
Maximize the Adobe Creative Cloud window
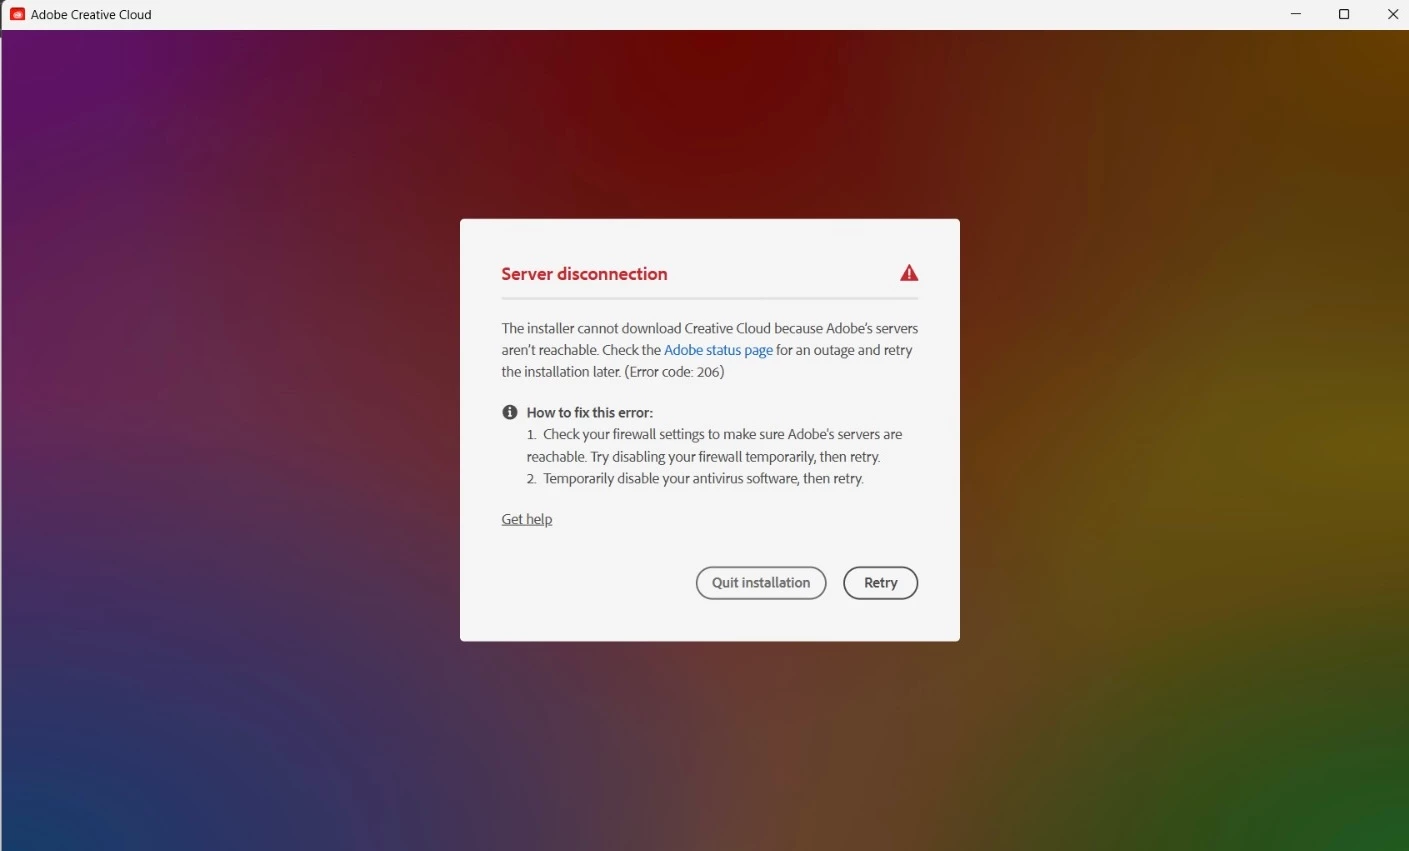coord(1344,14)
